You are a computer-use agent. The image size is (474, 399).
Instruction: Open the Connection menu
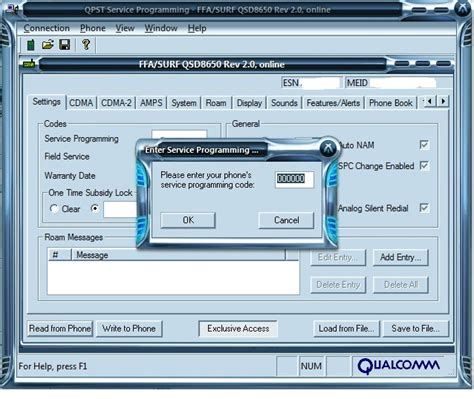[47, 28]
